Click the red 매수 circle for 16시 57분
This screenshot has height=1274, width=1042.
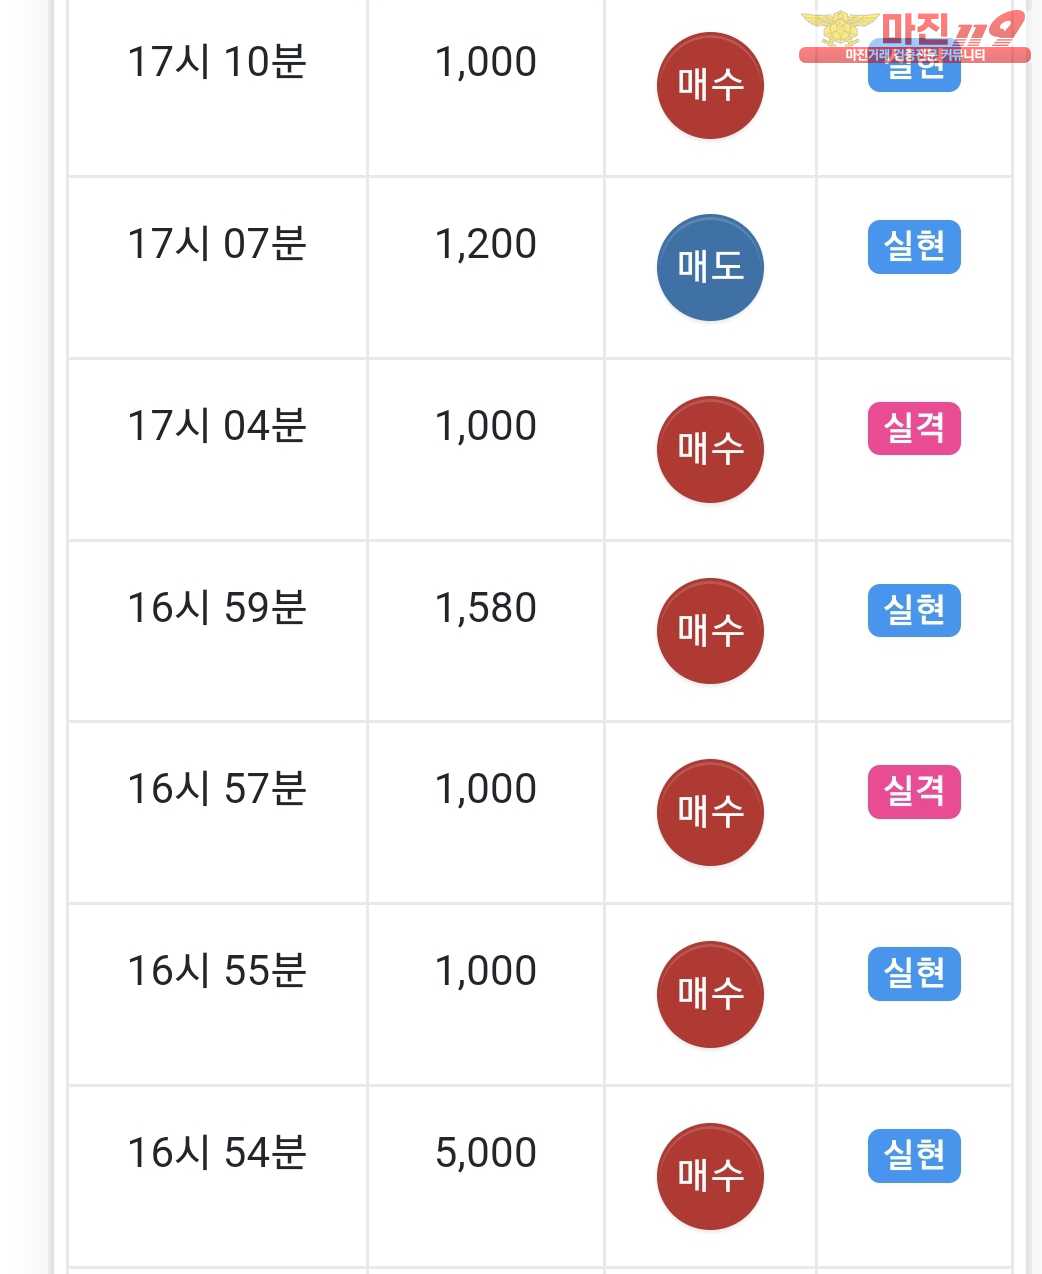tap(710, 813)
